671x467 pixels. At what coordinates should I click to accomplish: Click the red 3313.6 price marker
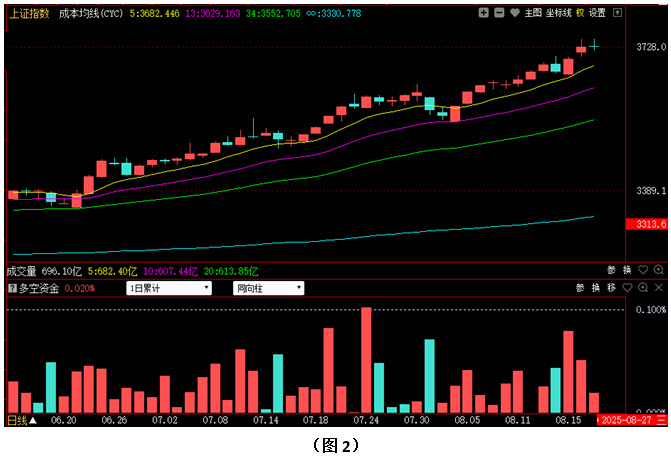647,224
